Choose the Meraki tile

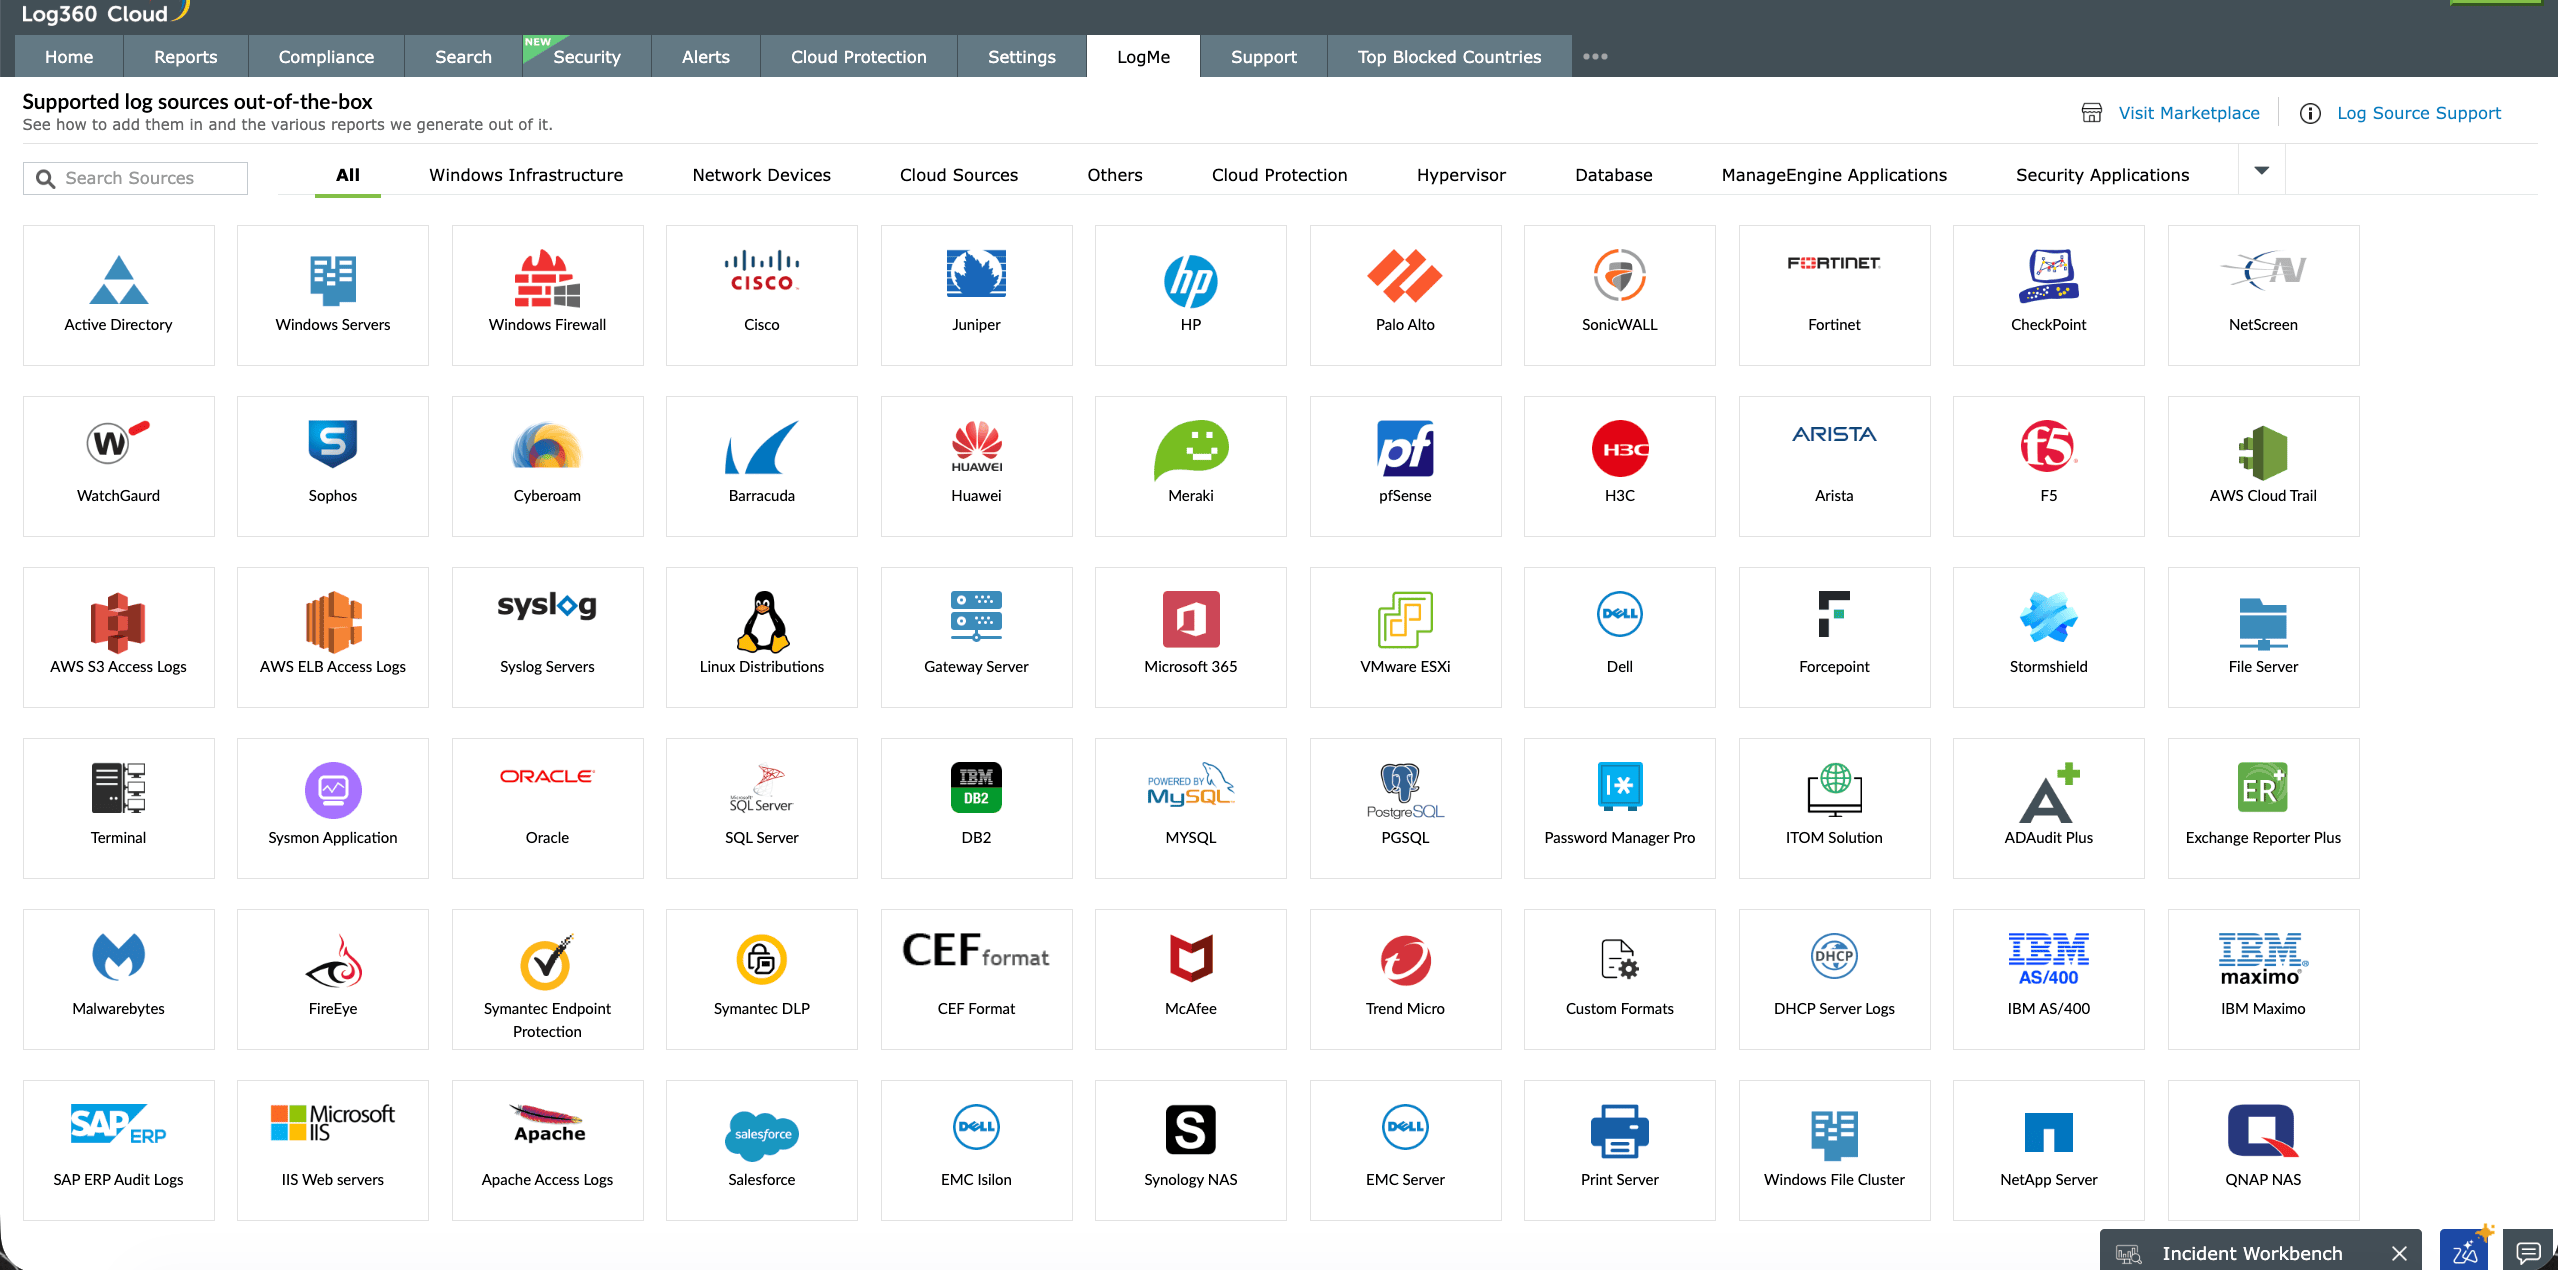(x=1191, y=466)
